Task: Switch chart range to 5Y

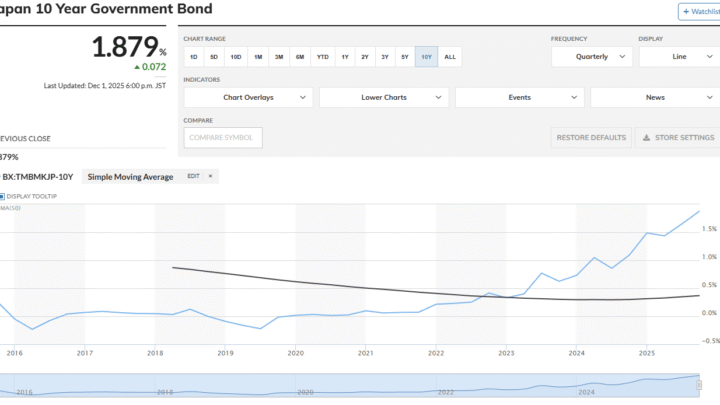Action: click(406, 57)
